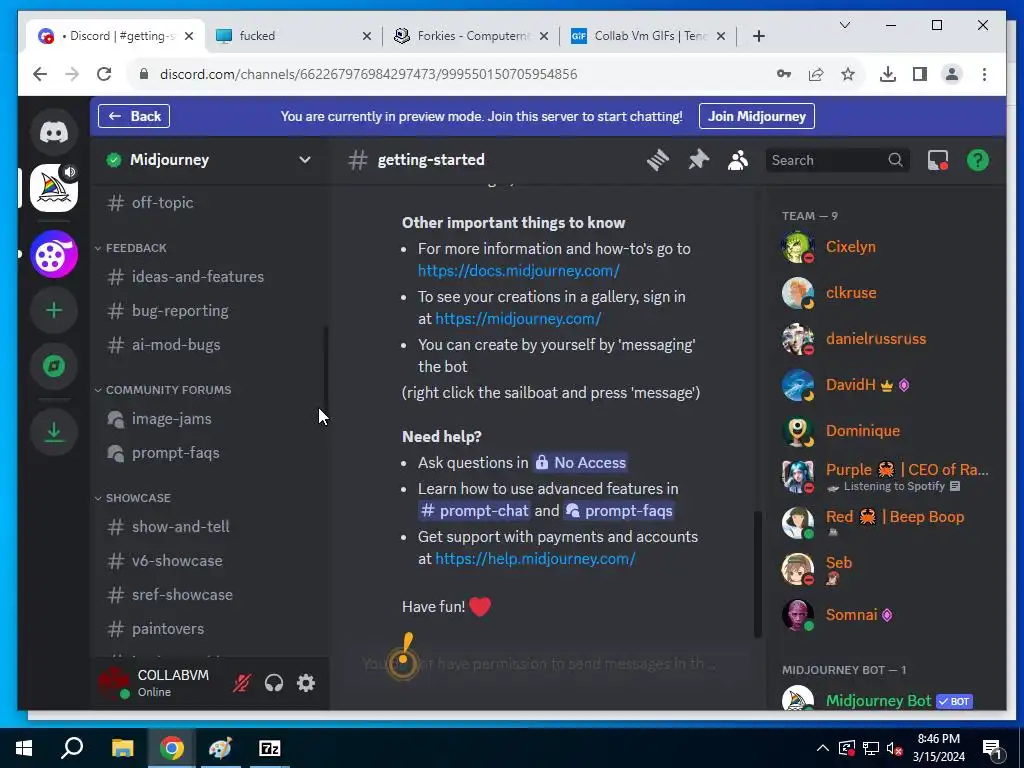This screenshot has width=1024, height=768.
Task: Open the v6-showcase channel
Action: click(x=210, y=560)
